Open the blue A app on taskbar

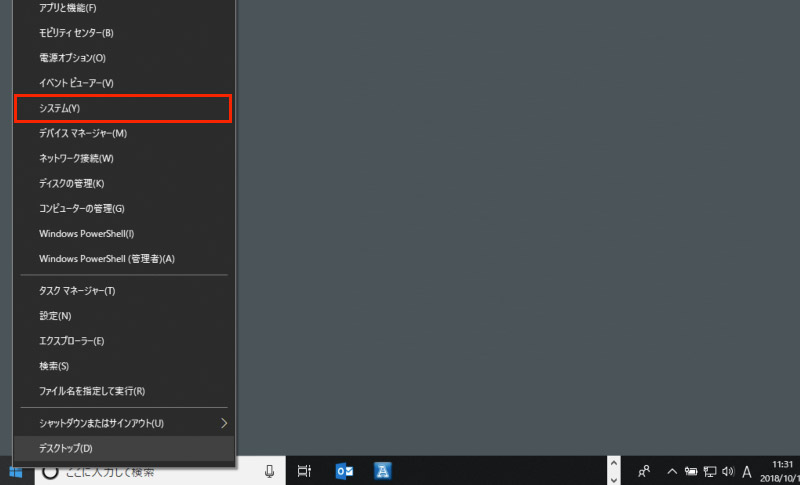coord(383,471)
